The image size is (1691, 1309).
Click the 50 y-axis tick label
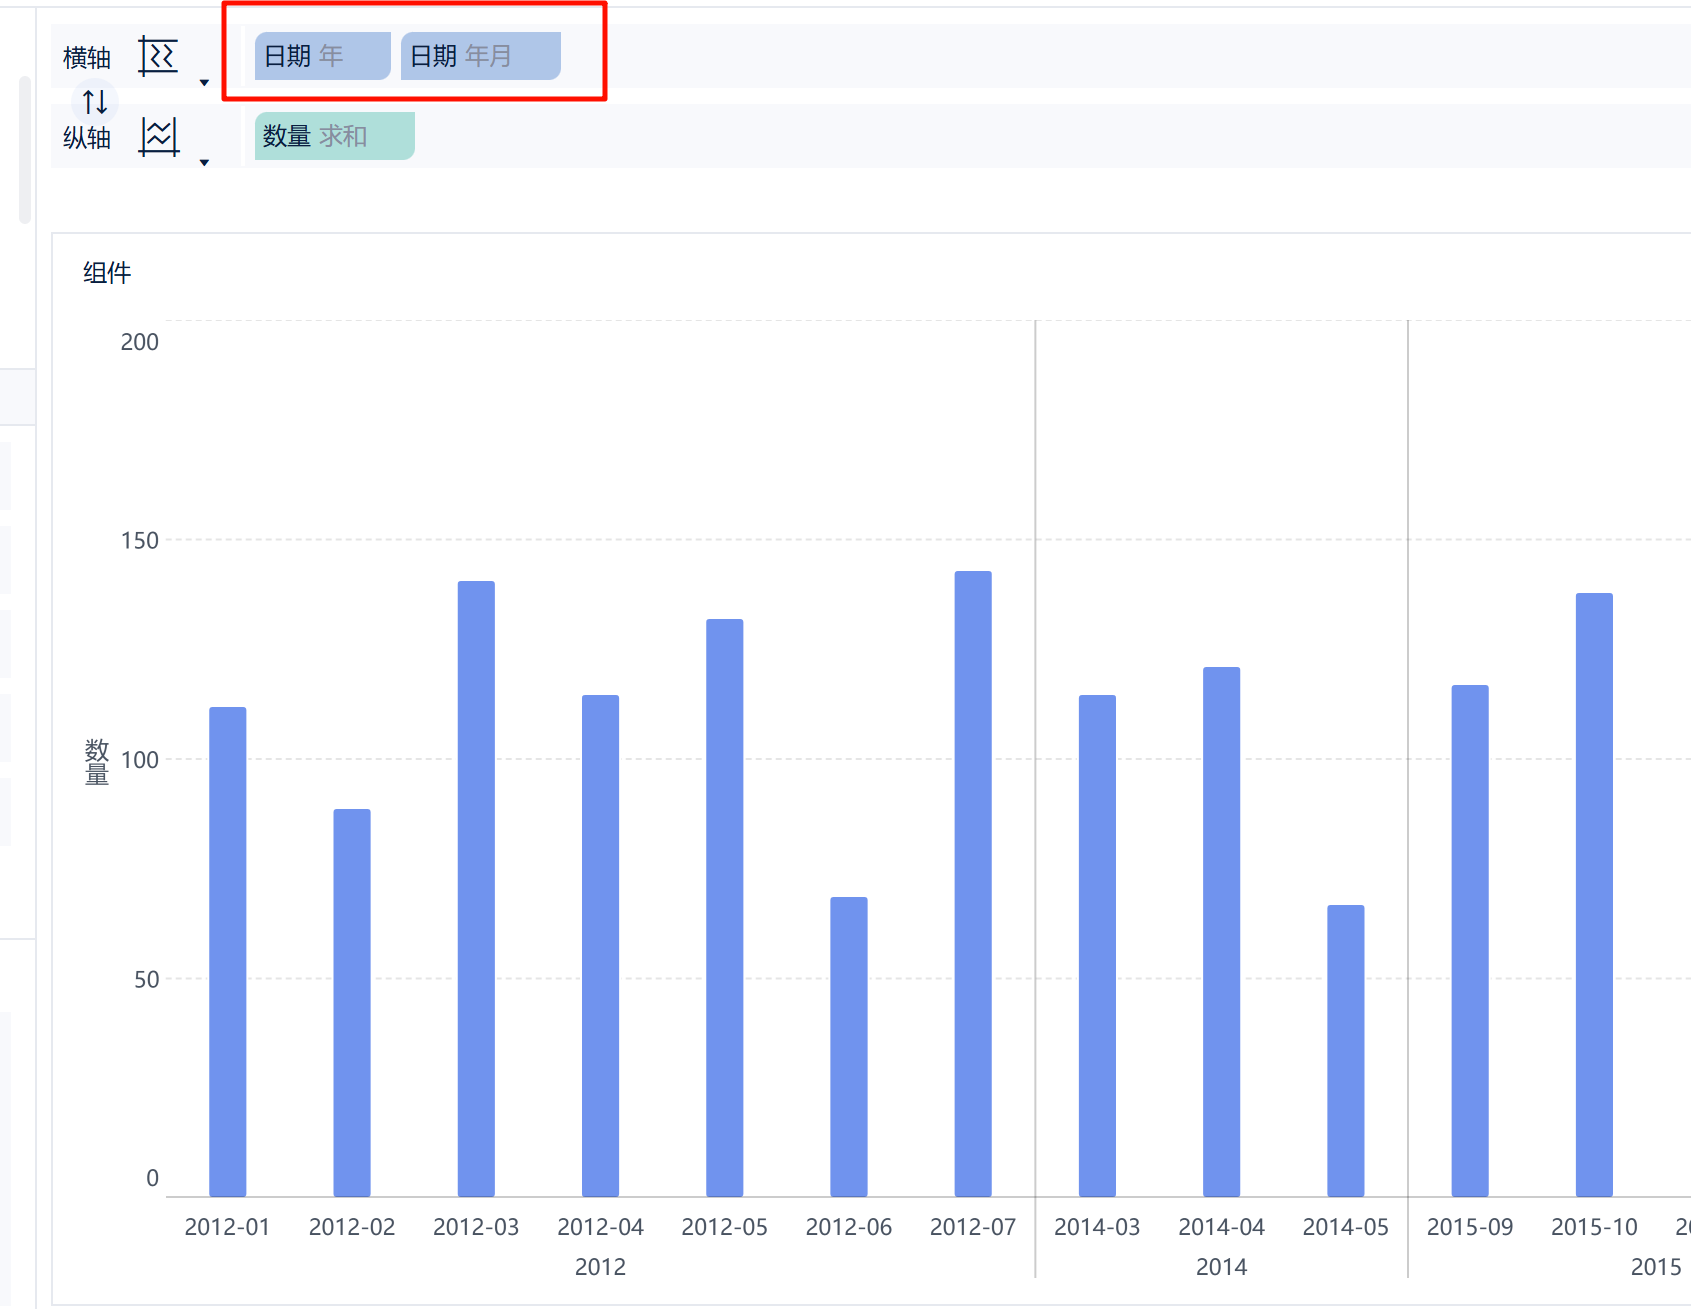146,980
